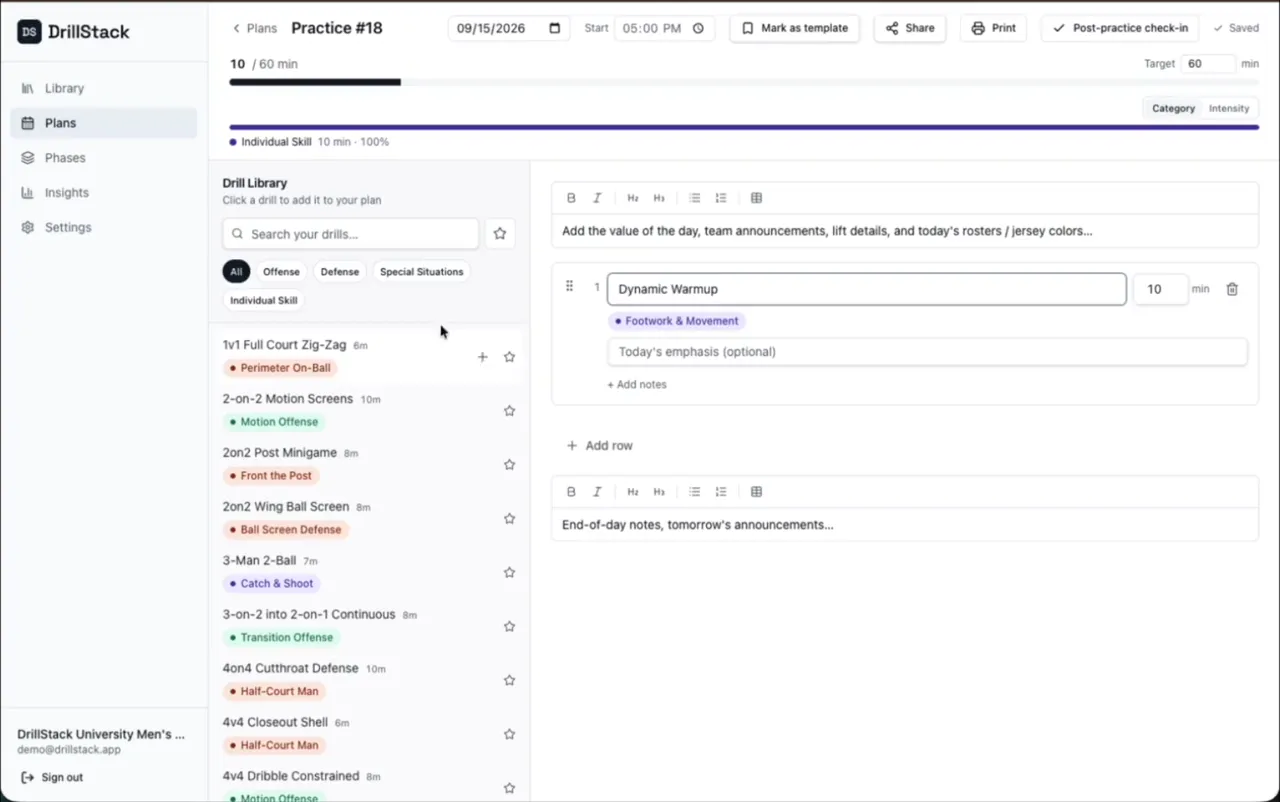This screenshot has width=1280, height=802.
Task: Open the Insights section in sidebar
Action: click(x=104, y=193)
